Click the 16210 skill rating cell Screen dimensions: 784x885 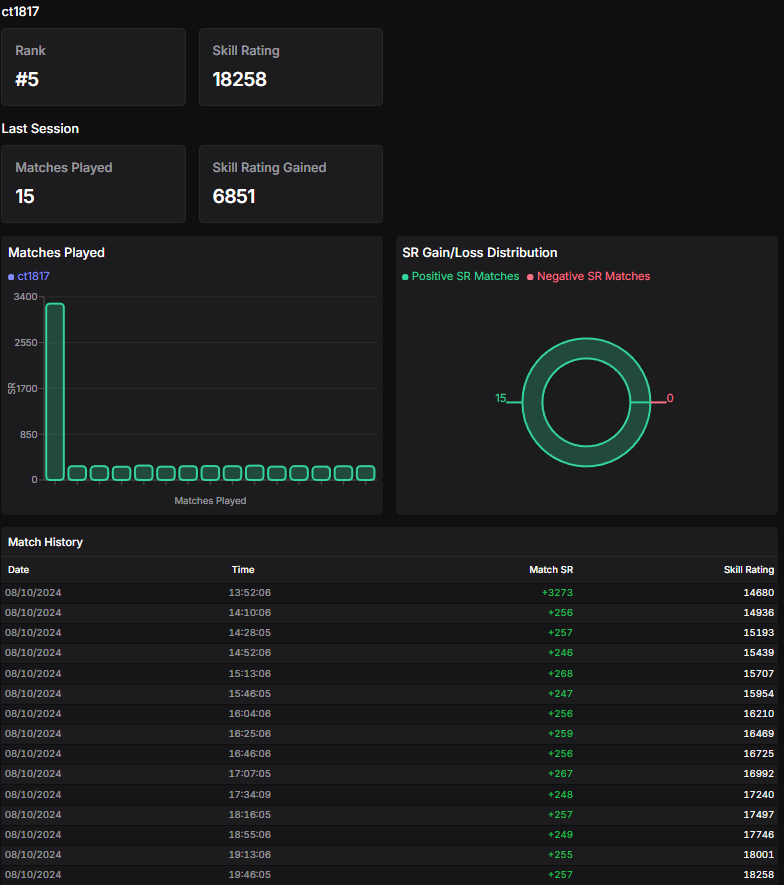(759, 713)
